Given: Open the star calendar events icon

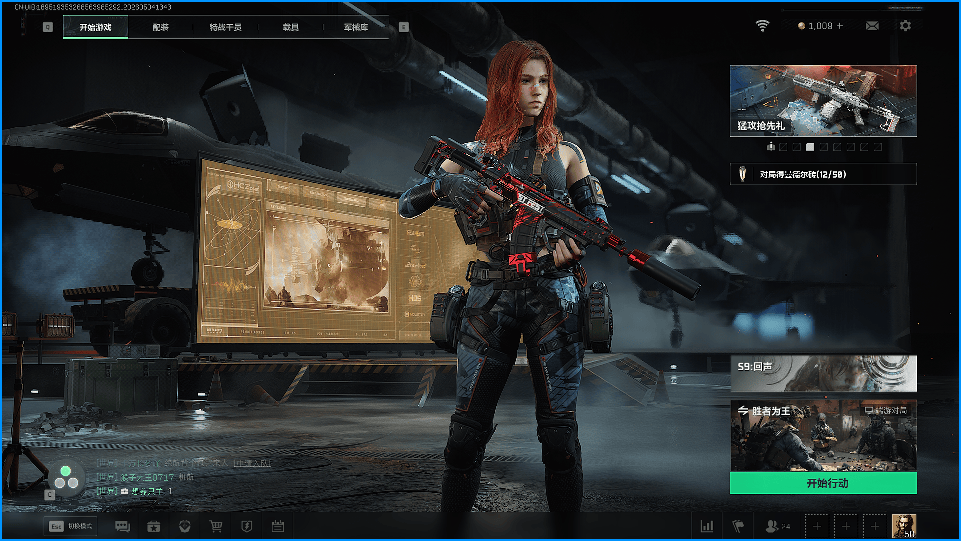Looking at the screenshot, I should tap(153, 526).
